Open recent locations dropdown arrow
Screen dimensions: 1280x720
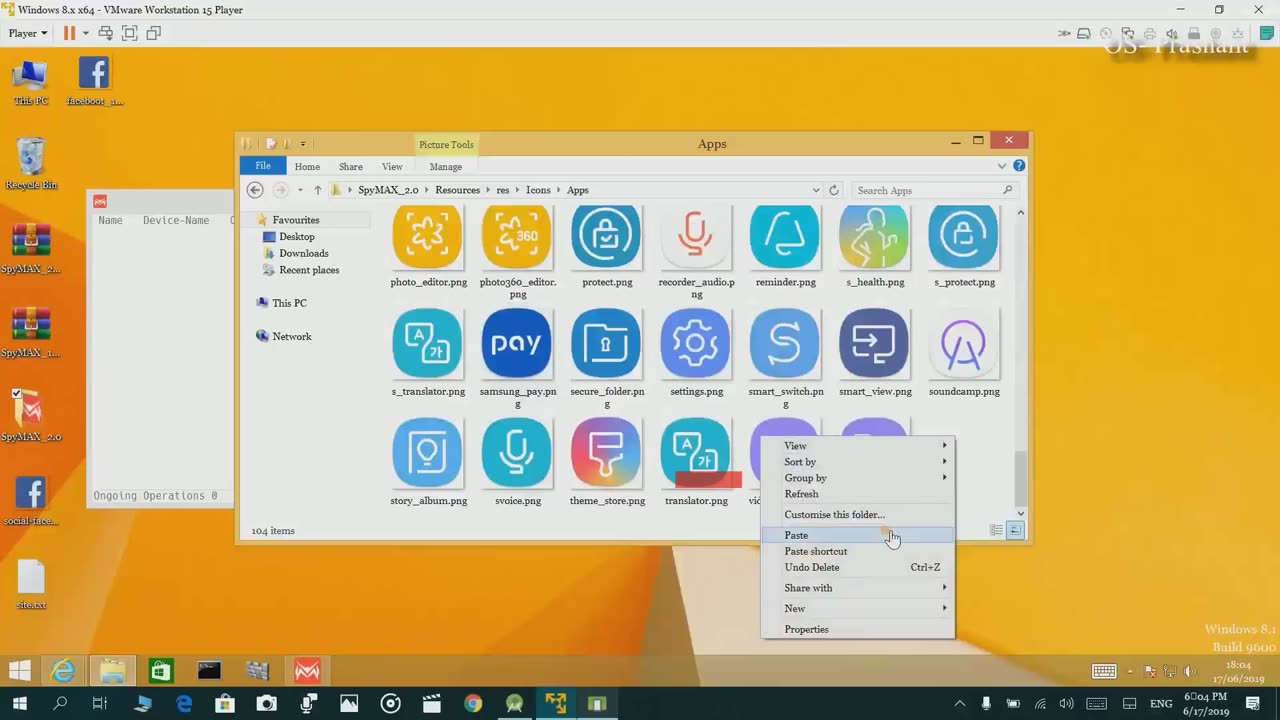pyautogui.click(x=300, y=190)
